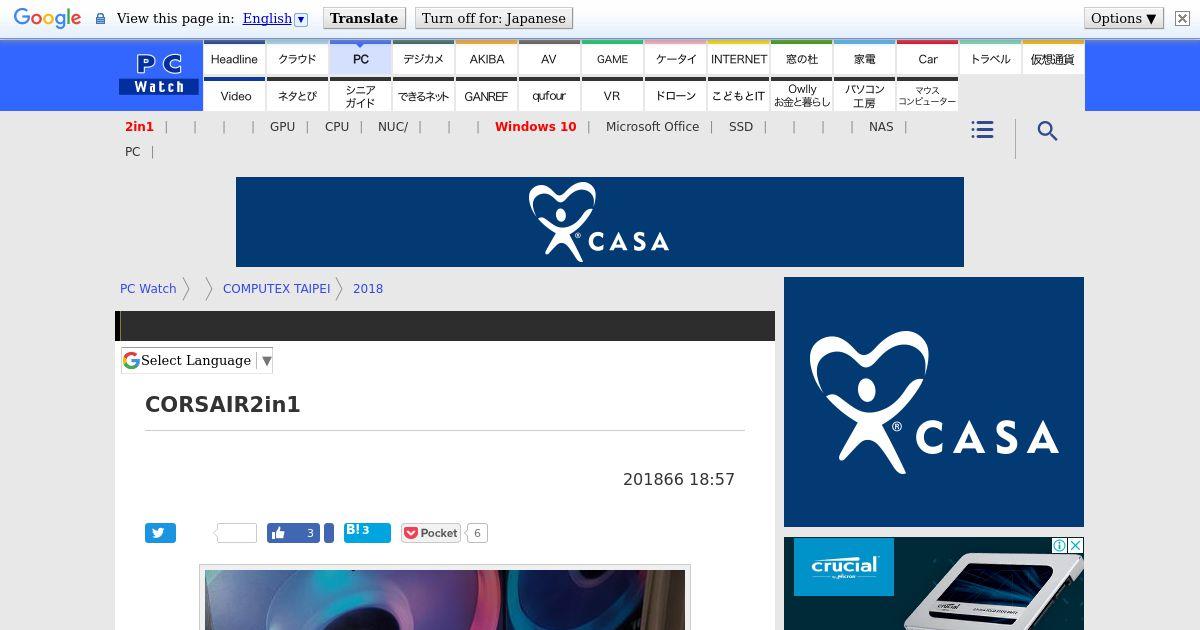1200x630 pixels.
Task: Open the Select Language dropdown
Action: [197, 360]
